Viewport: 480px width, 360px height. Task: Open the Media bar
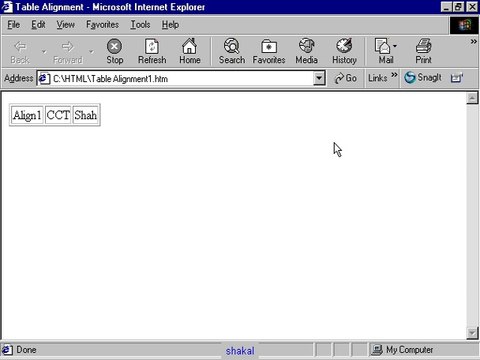(306, 51)
